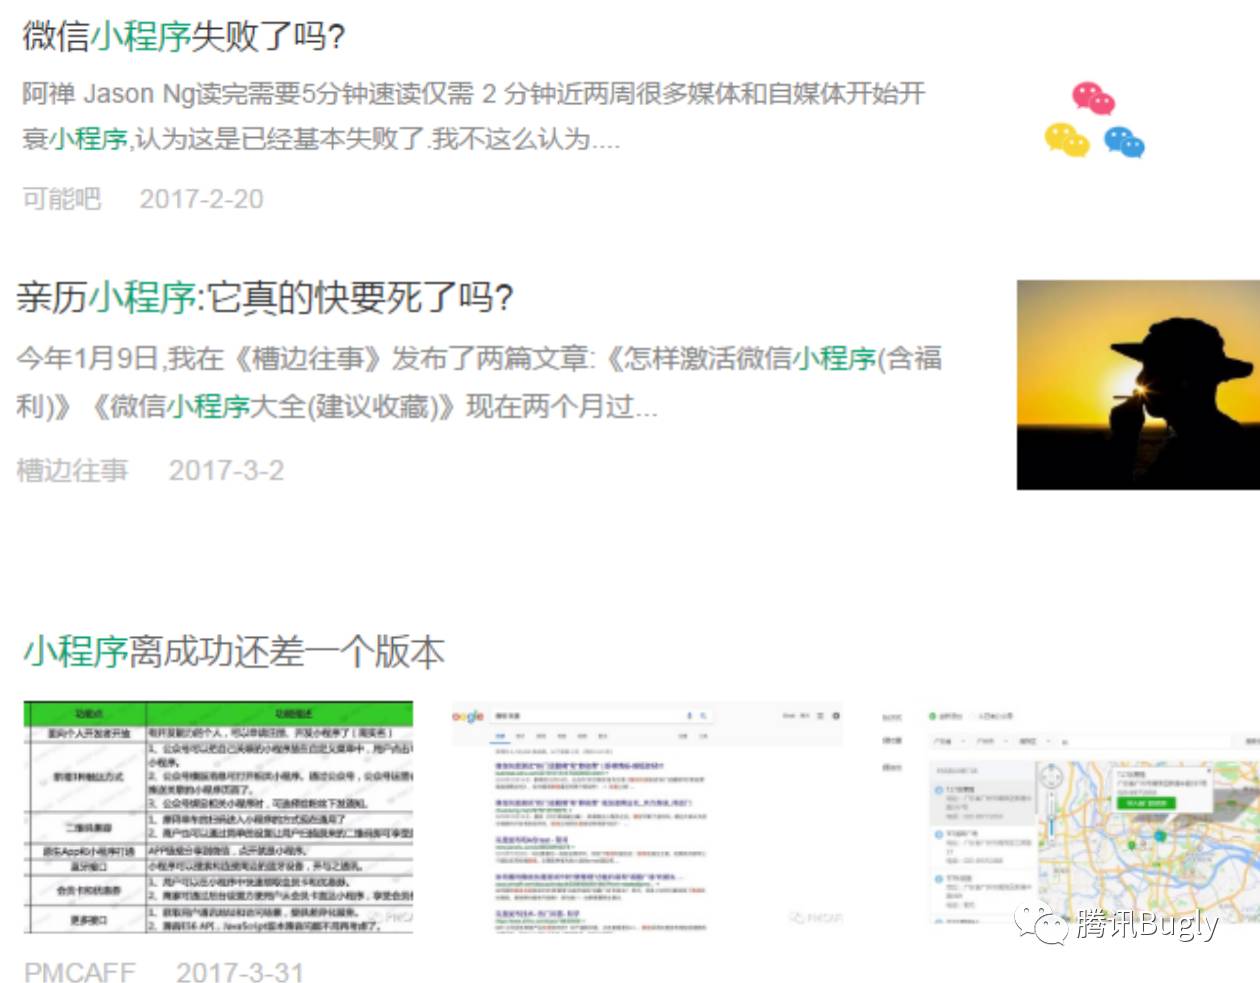Click the summary starting '今年1月9日,我在《槽边往事》'
Image resolution: width=1260 pixels, height=983 pixels.
click(479, 382)
